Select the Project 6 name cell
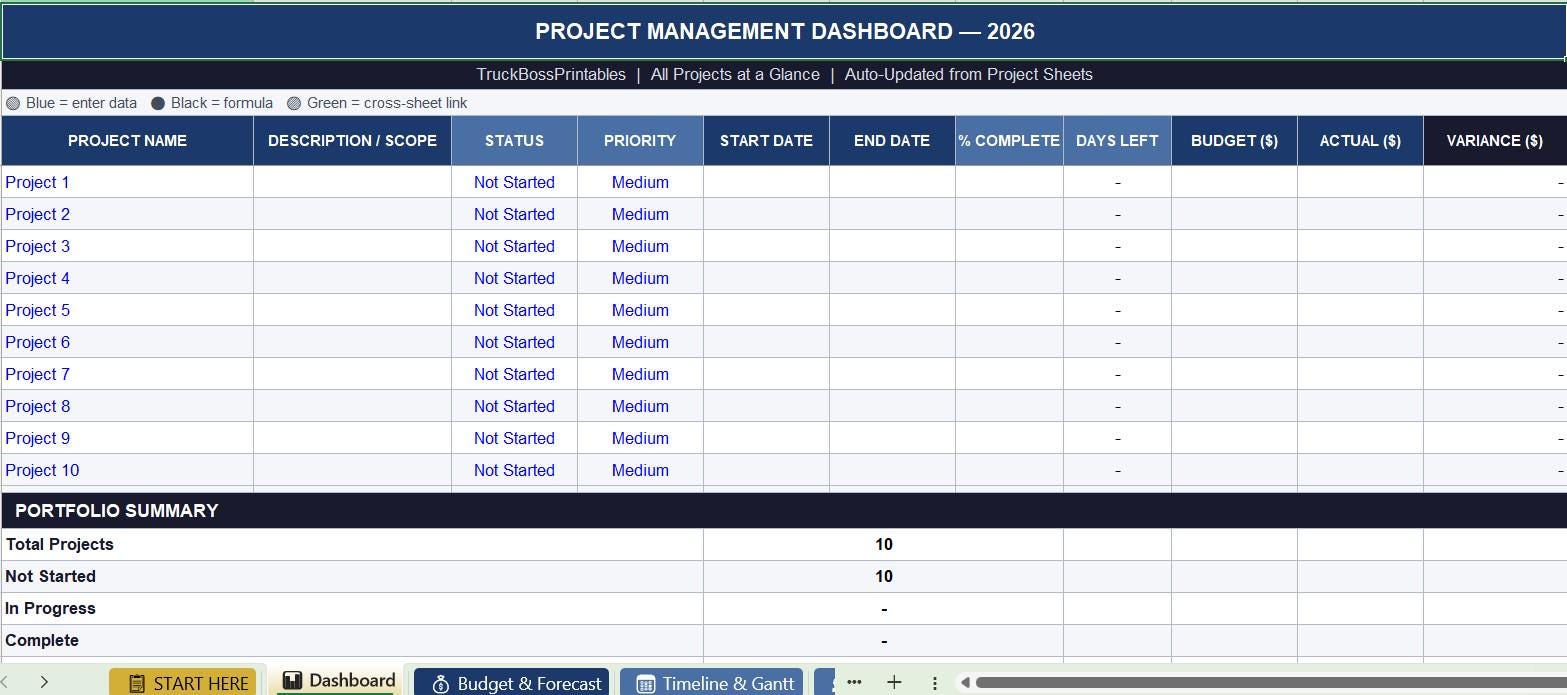The image size is (1567, 695). point(127,342)
